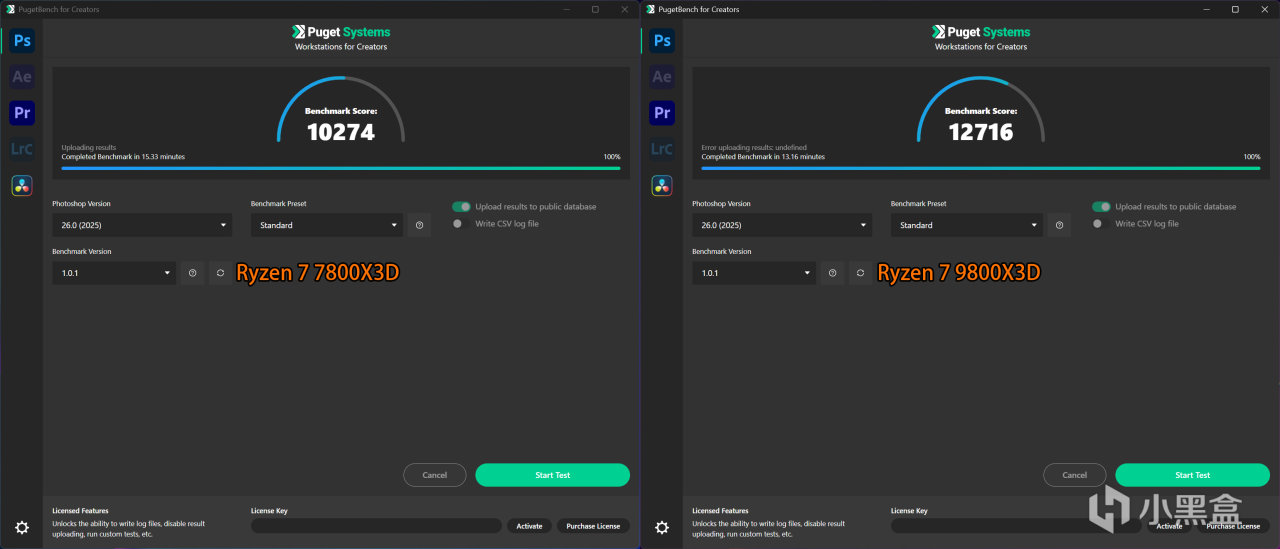The image size is (1280, 549).
Task: Toggle Upload results to public database, right window
Action: (1101, 207)
